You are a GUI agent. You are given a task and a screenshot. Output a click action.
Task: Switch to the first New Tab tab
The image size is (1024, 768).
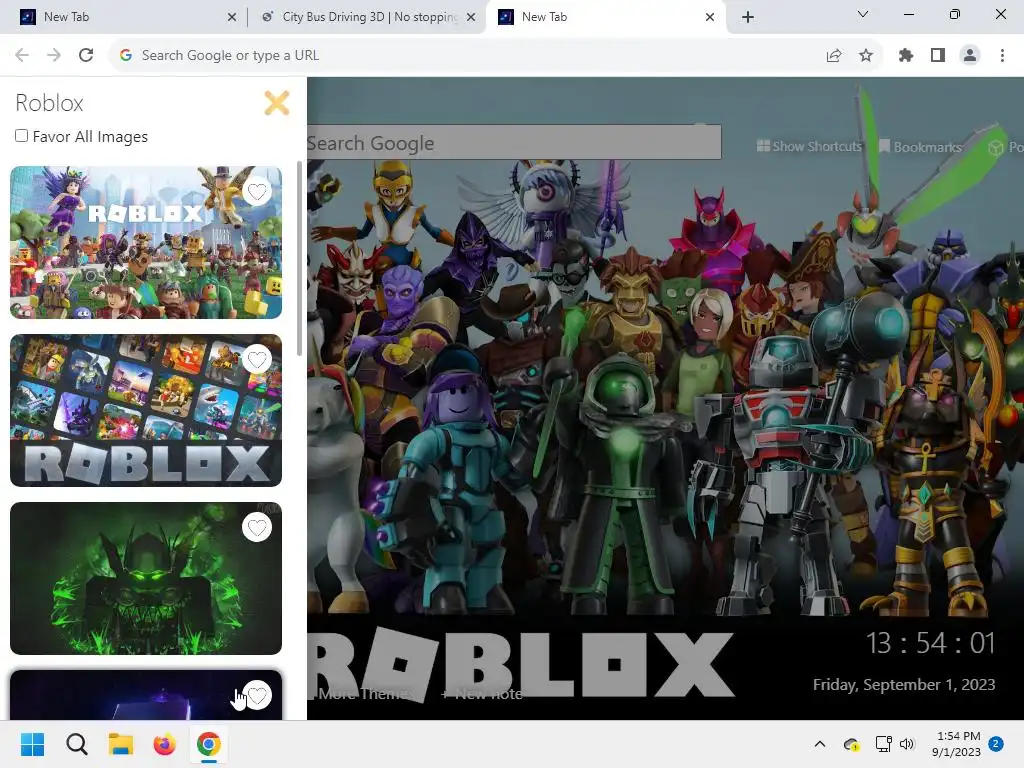[x=123, y=17]
